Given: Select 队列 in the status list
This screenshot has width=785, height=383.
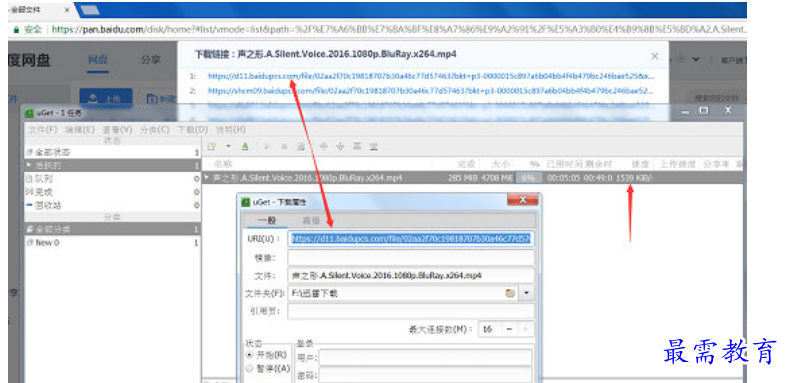Looking at the screenshot, I should coord(112,178).
